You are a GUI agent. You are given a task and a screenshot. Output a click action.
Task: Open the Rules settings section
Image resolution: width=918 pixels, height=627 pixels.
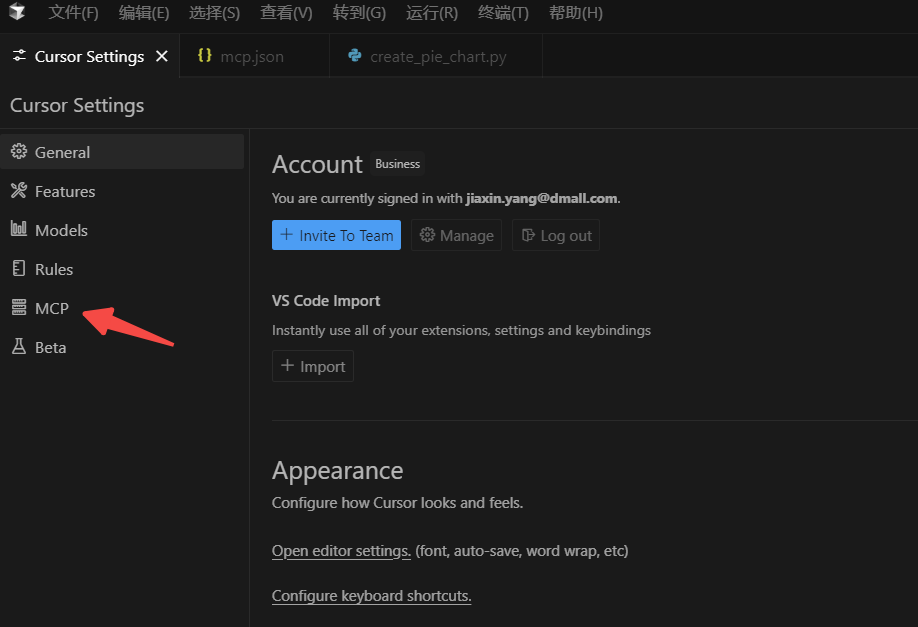[122, 269]
